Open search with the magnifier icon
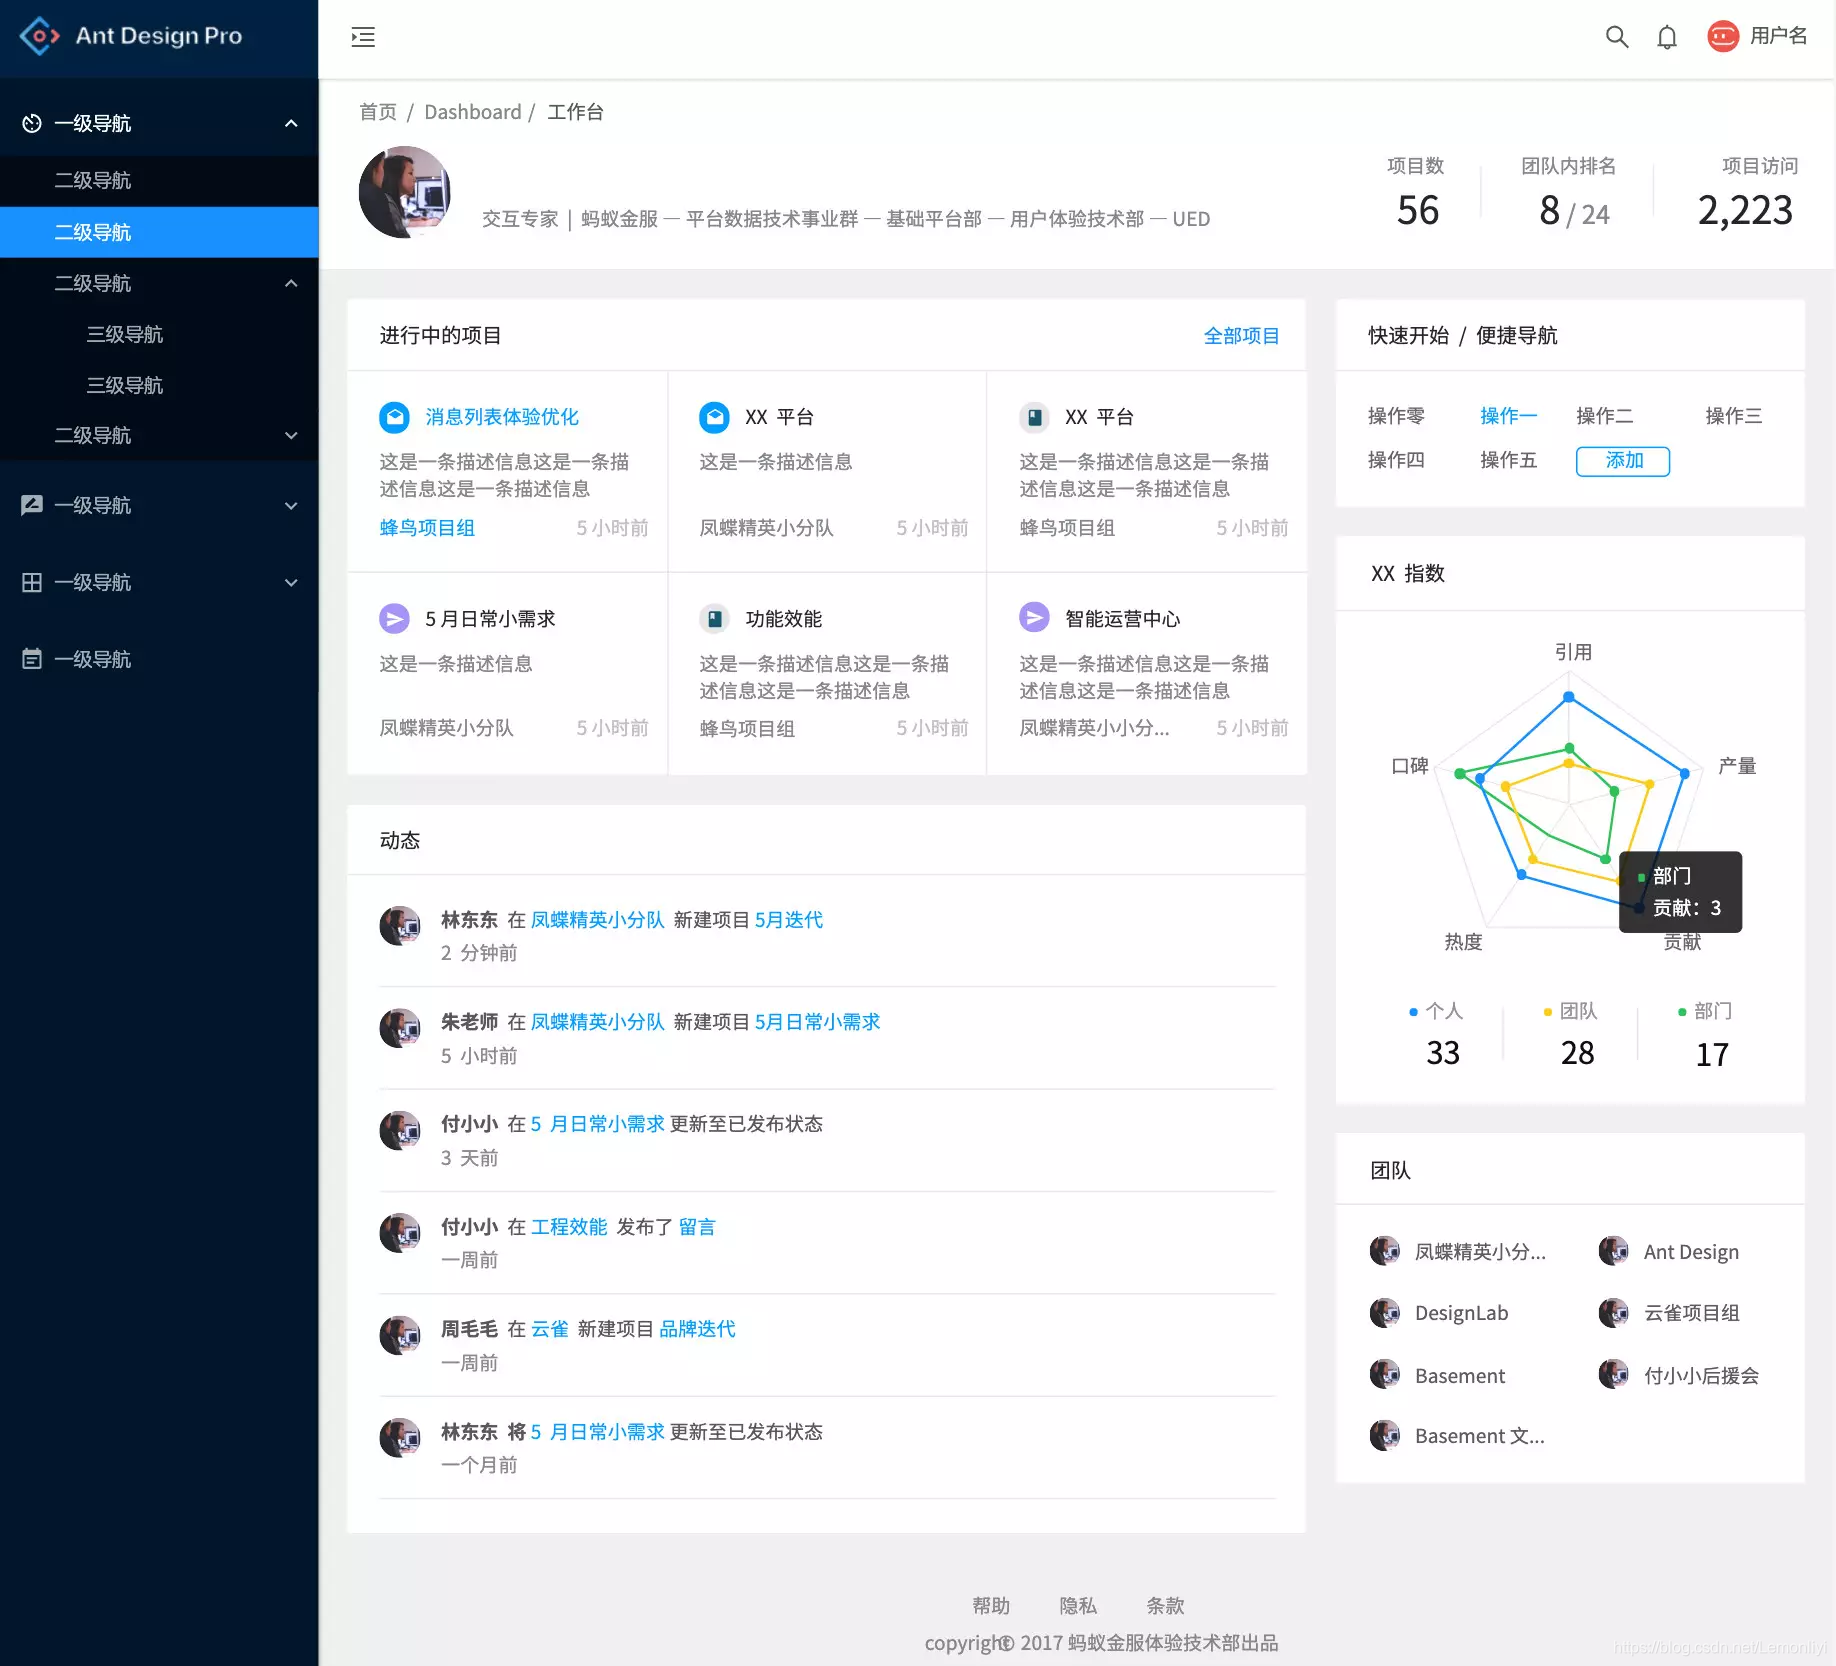Screen dimensions: 1836x1666 point(1616,37)
